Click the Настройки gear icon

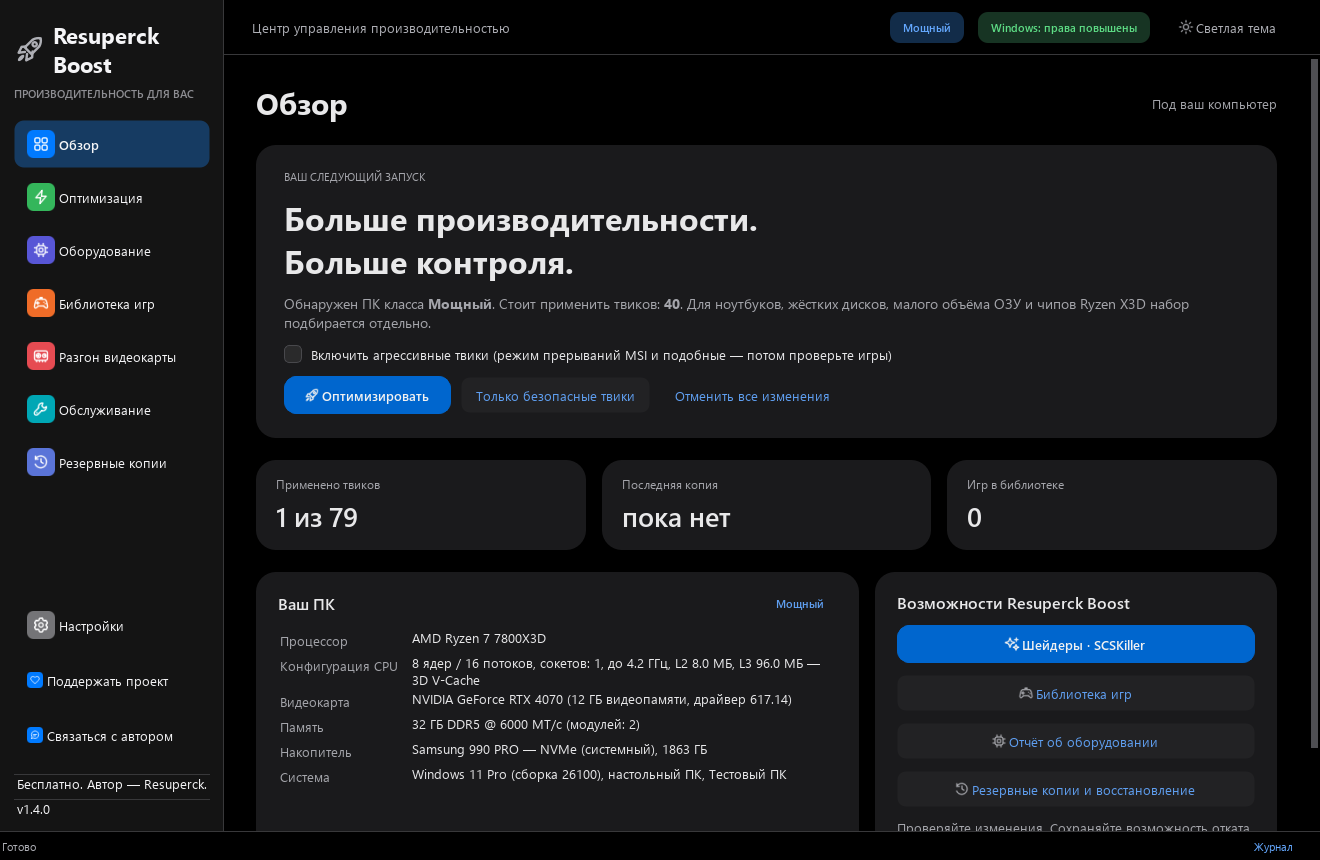click(41, 626)
